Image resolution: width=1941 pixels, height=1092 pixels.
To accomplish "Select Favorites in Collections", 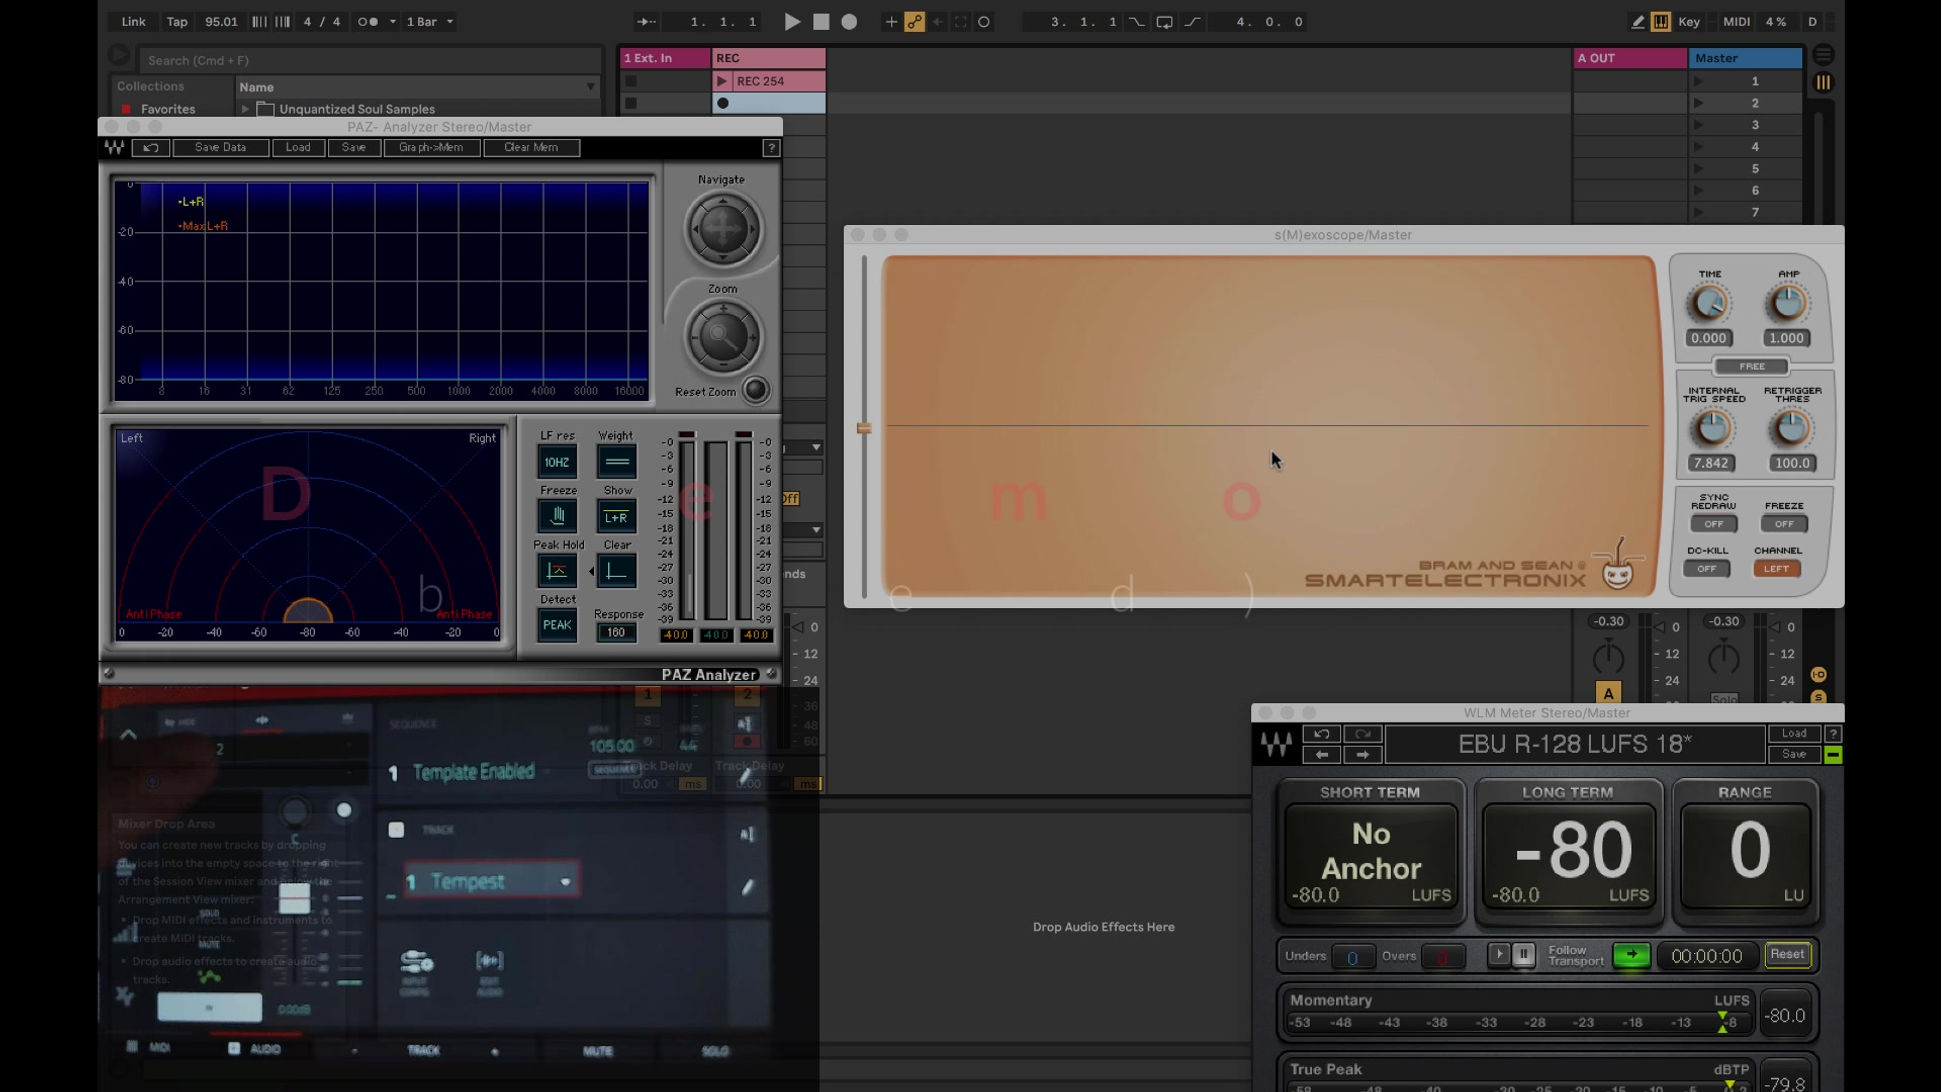I will tap(167, 109).
